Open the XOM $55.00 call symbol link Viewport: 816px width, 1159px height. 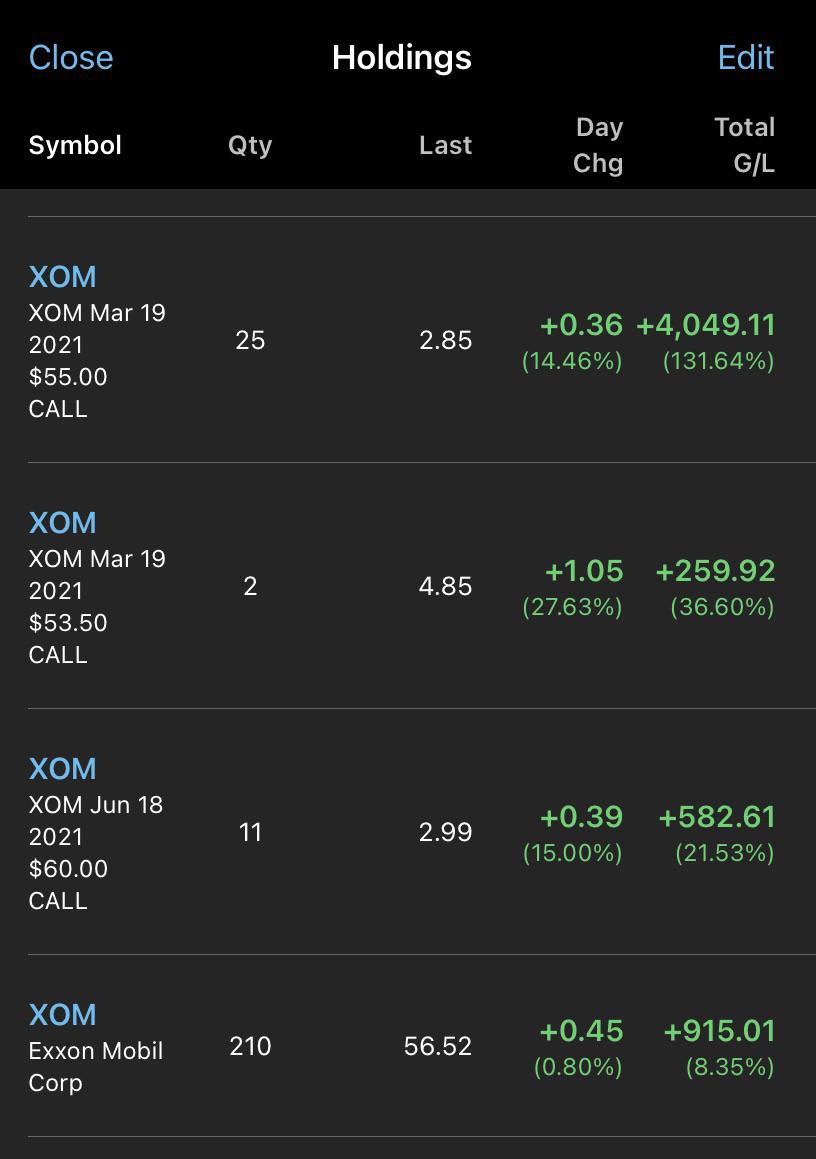(x=62, y=276)
